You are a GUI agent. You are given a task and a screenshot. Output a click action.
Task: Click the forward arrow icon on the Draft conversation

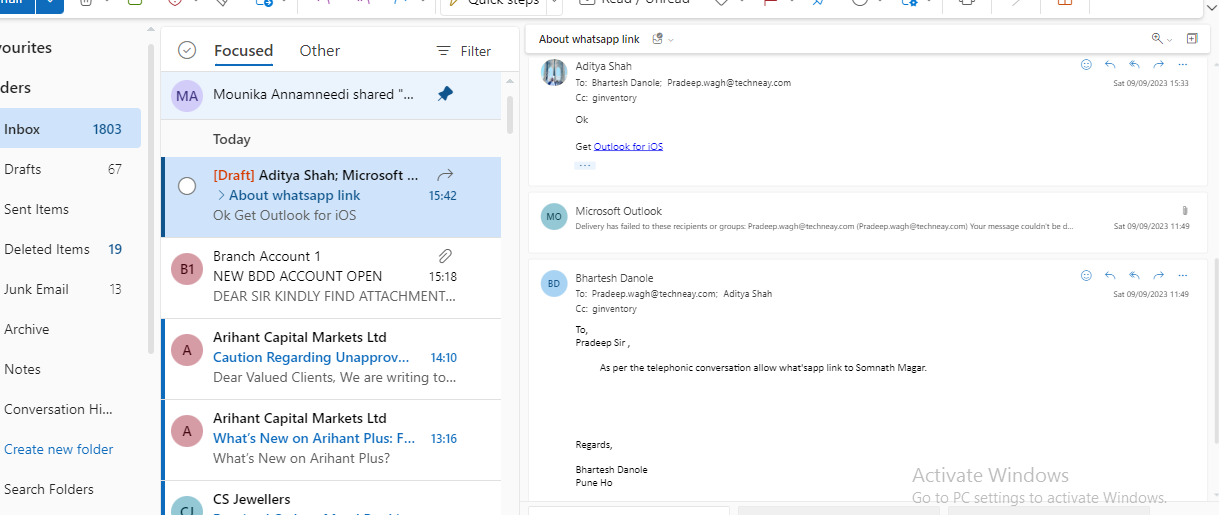coord(446,175)
